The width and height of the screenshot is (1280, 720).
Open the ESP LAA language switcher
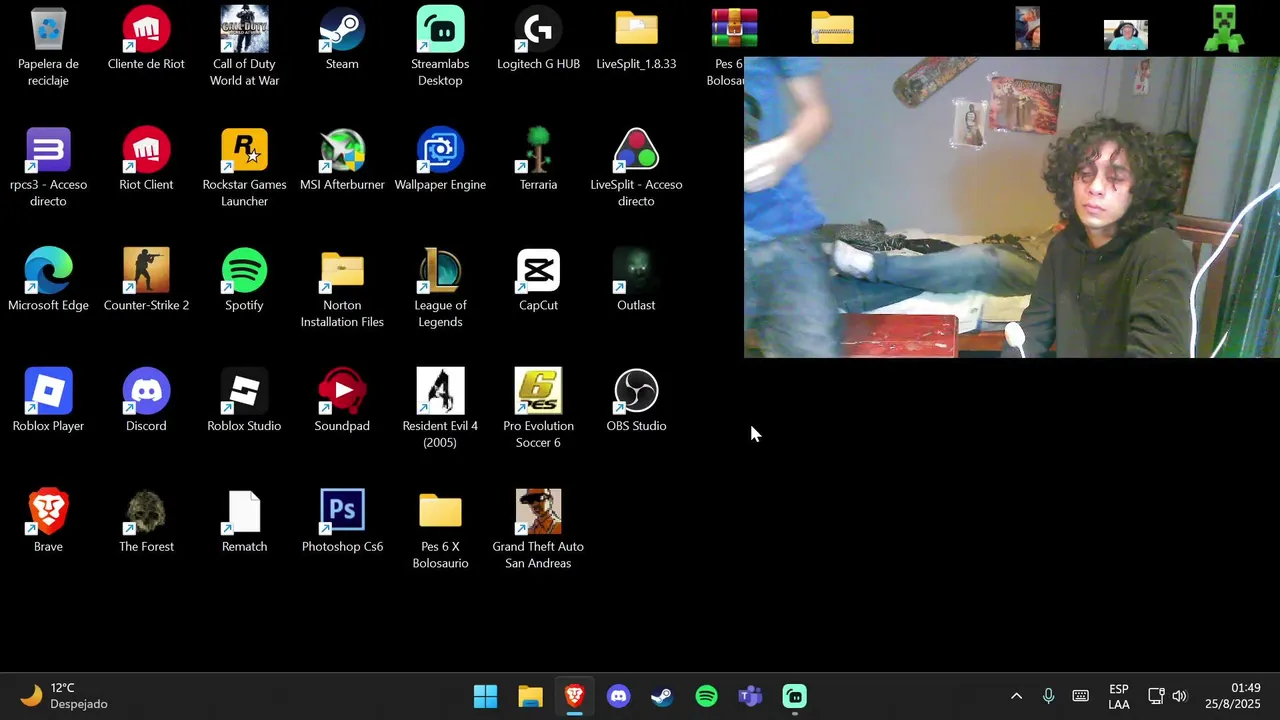point(1119,696)
